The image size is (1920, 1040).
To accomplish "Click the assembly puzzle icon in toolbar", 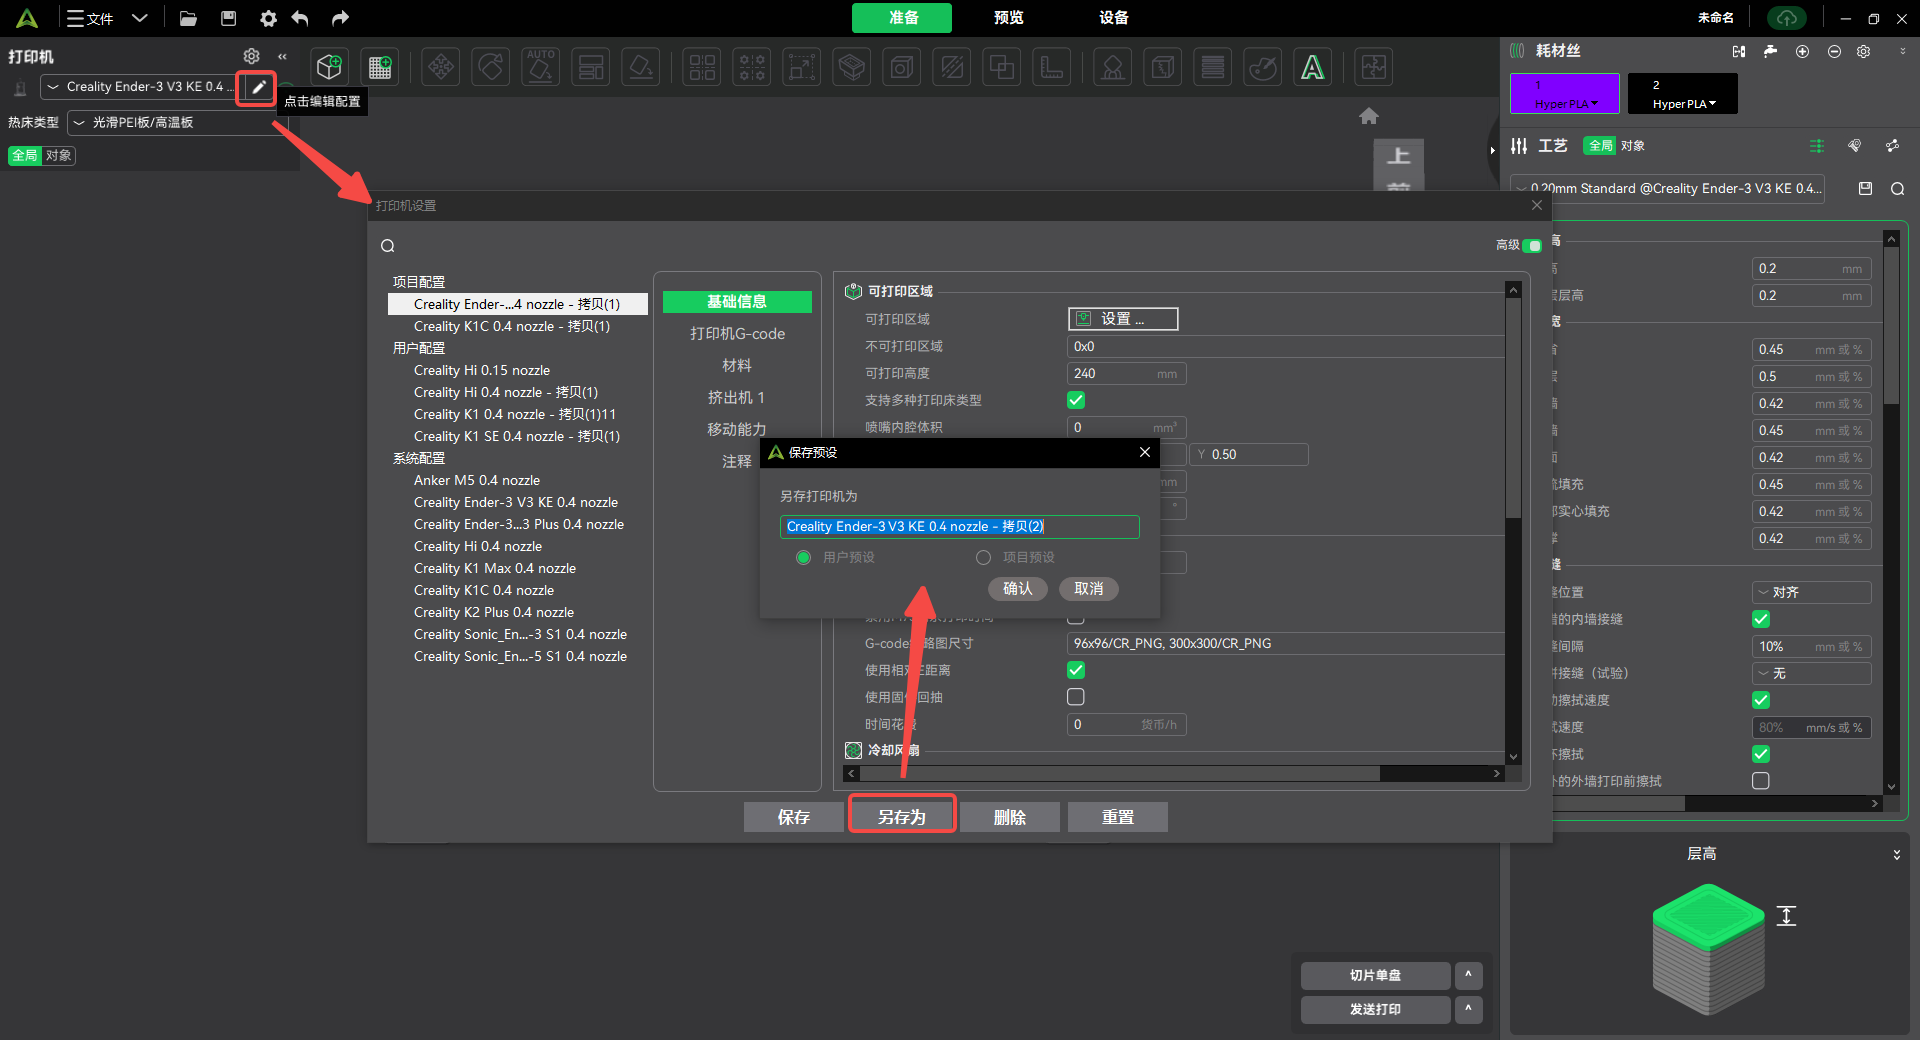I will (1374, 67).
